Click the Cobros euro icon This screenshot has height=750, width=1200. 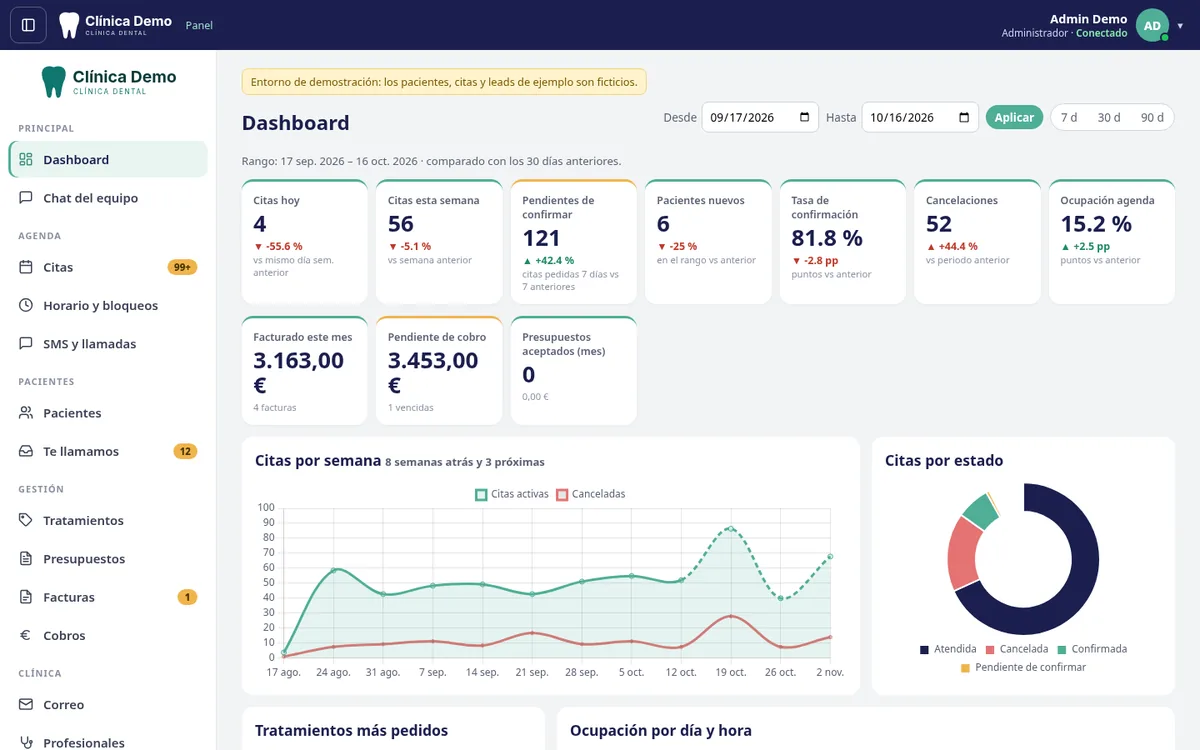click(26, 635)
